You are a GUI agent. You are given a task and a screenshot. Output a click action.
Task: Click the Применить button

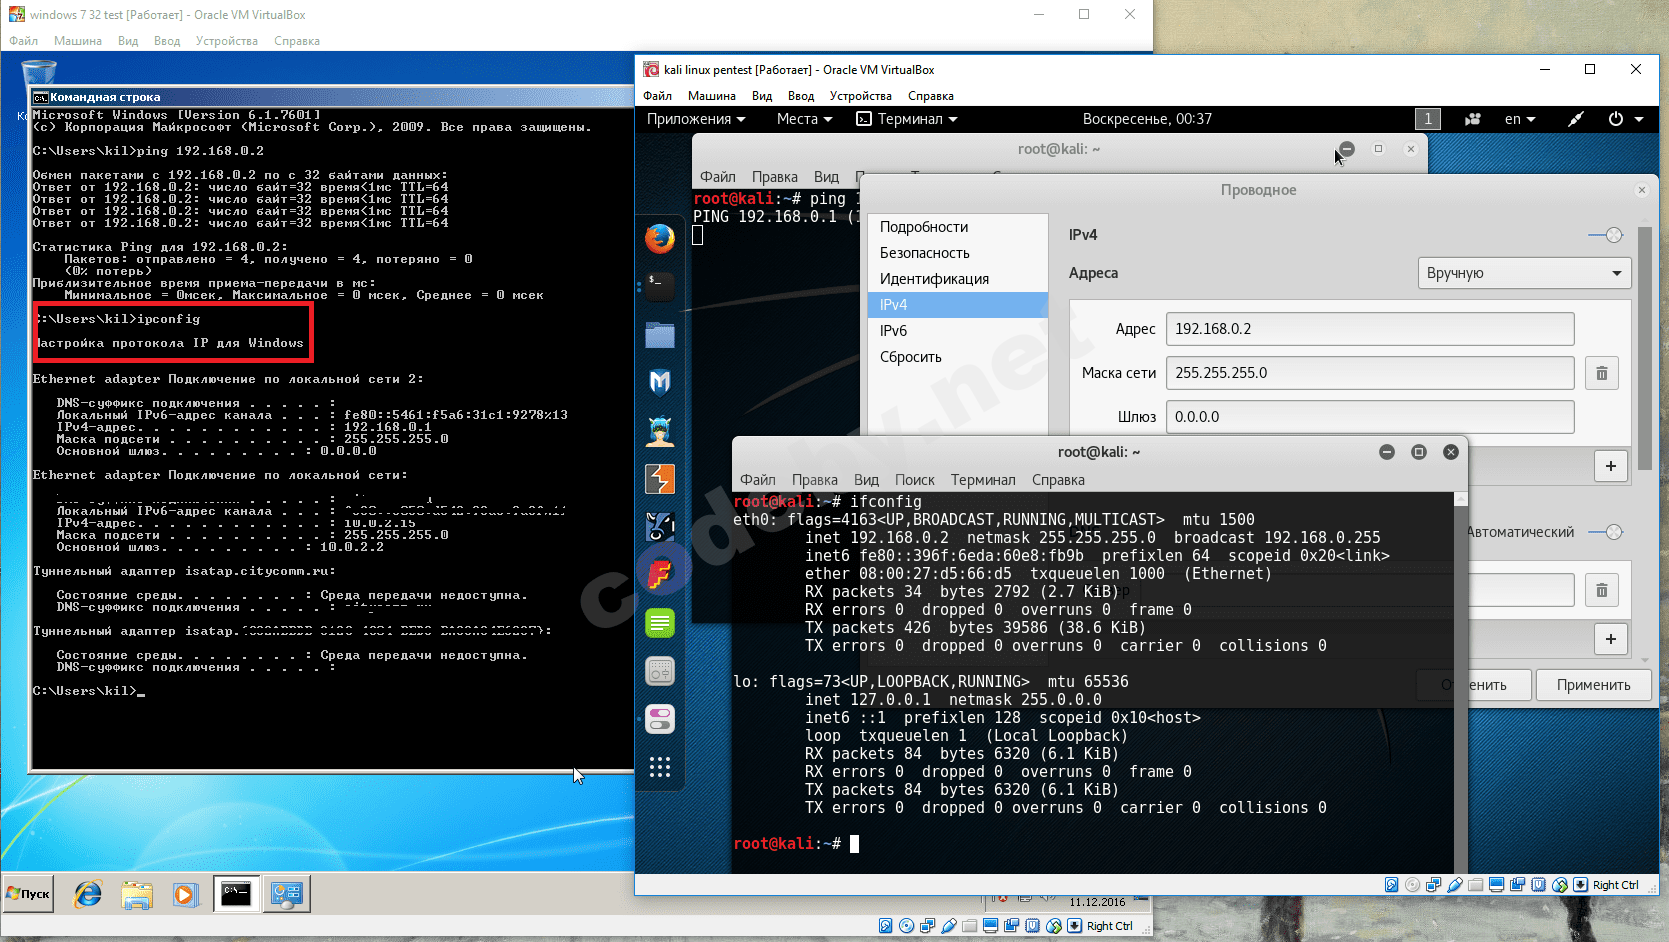[1593, 685]
